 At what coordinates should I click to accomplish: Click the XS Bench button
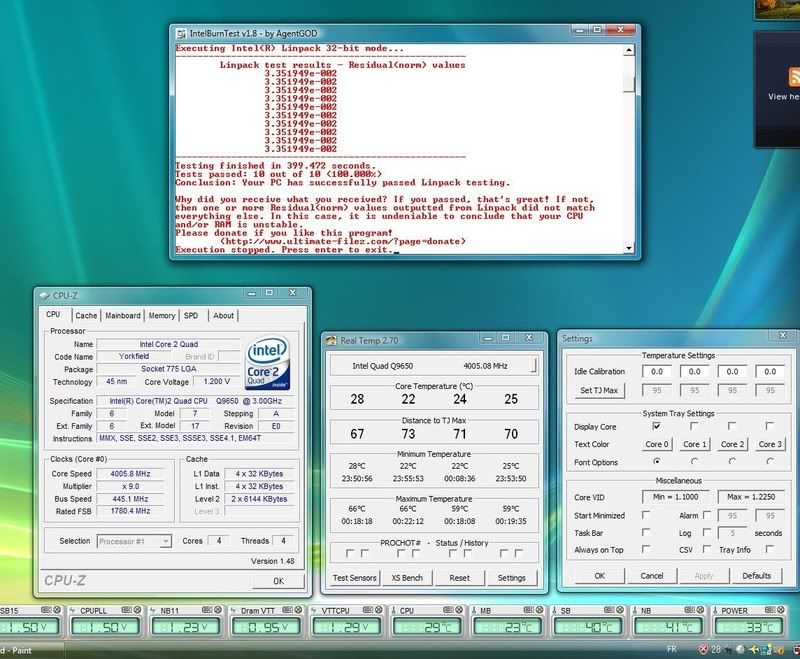[407, 578]
